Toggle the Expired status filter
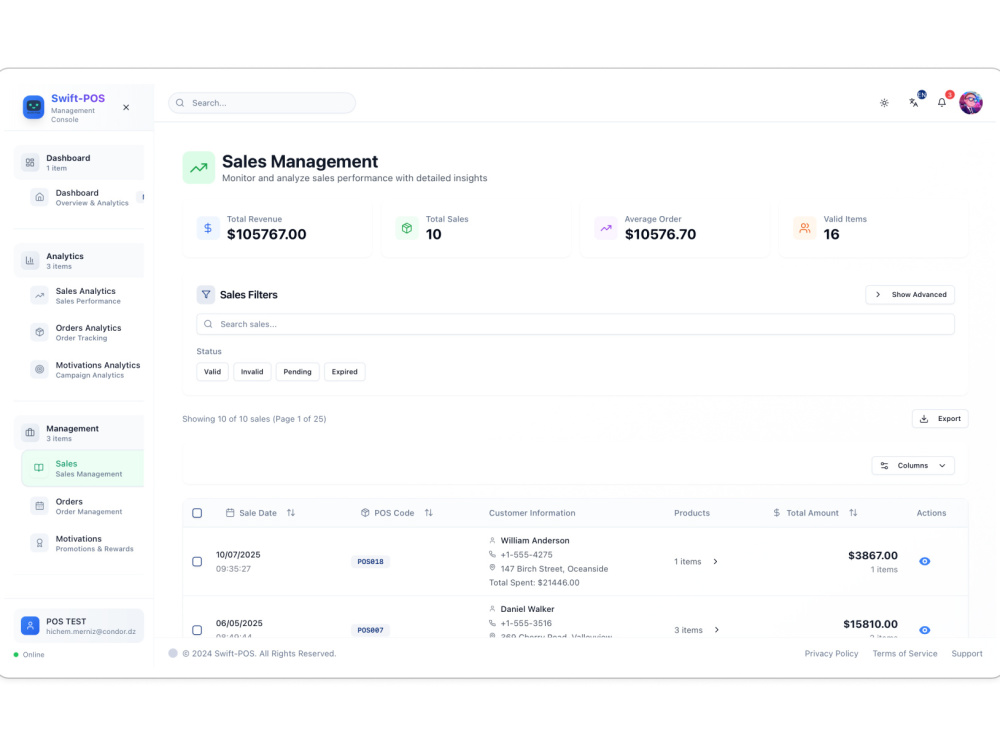The height and width of the screenshot is (750, 1000). click(344, 372)
